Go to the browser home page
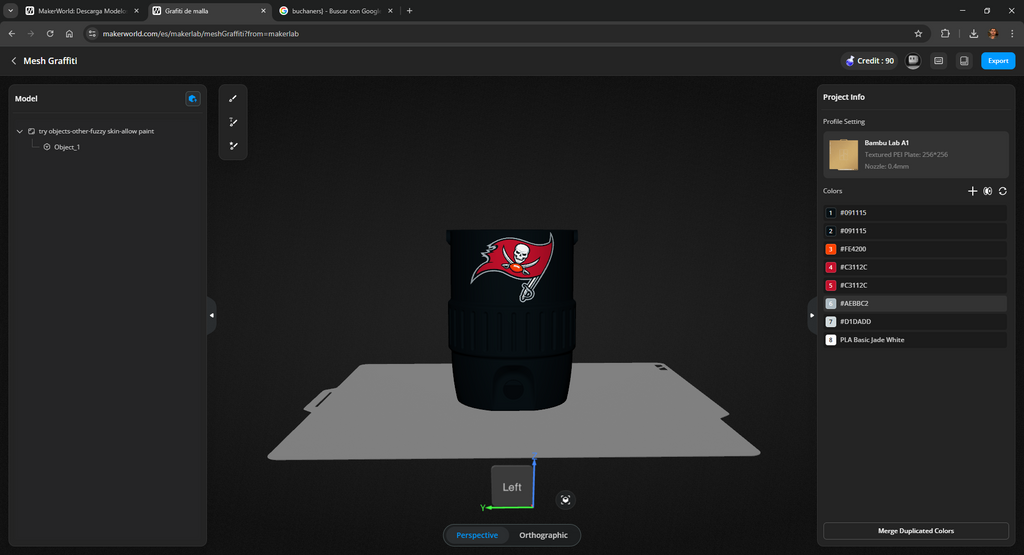 [x=69, y=33]
